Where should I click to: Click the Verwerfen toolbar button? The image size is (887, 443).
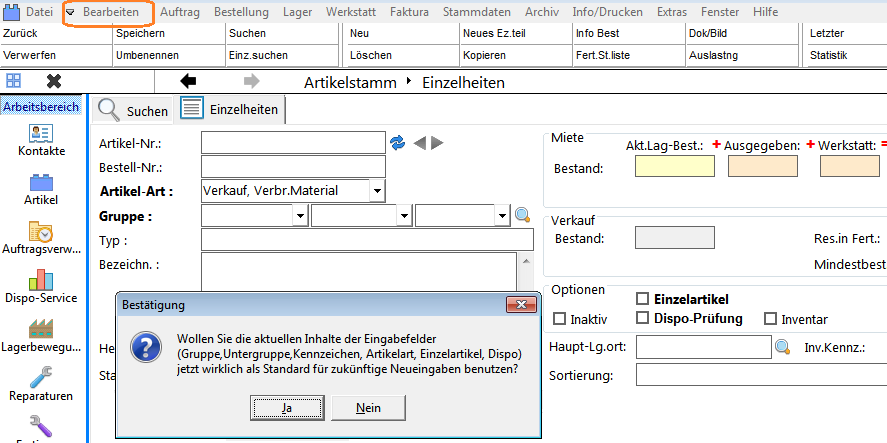(x=57, y=55)
